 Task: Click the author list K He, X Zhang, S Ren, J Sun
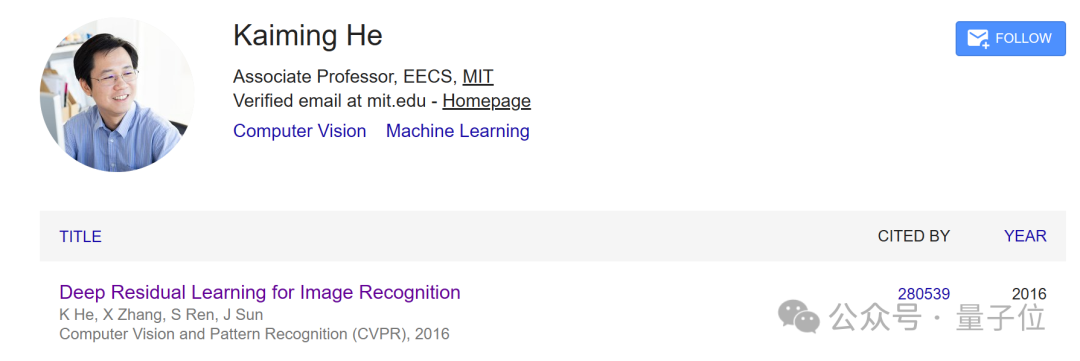(x=161, y=316)
